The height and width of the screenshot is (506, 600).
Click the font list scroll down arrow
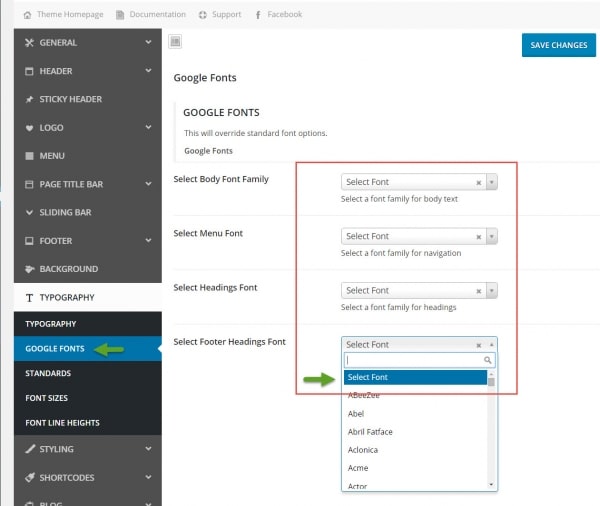tap(491, 485)
